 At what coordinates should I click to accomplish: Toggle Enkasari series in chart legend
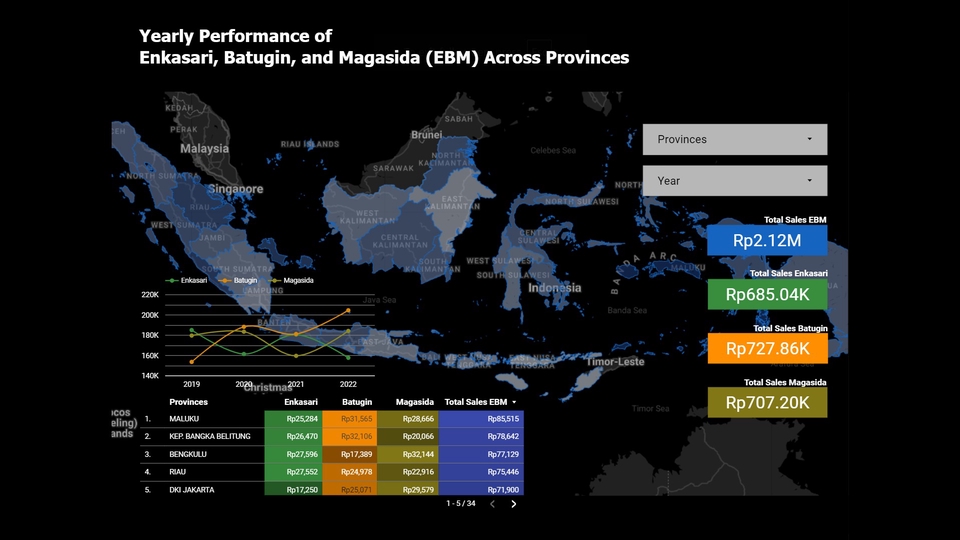187,280
